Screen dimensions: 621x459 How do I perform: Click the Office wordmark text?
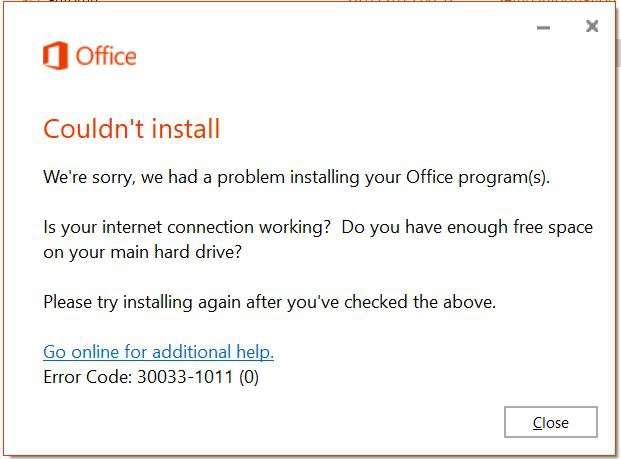106,56
